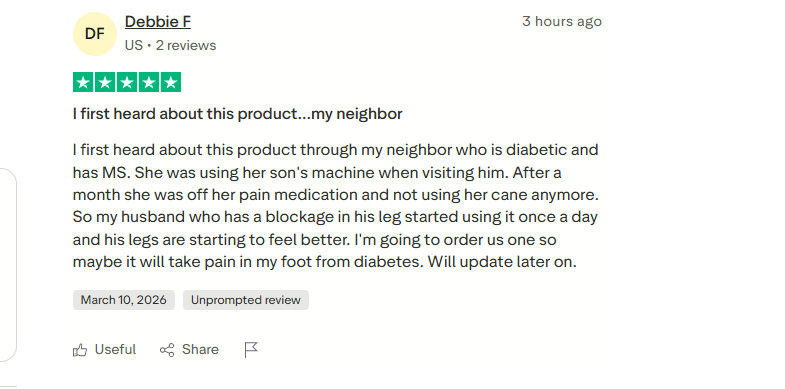
Task: Click the March 10, 2026 date tag
Action: tap(124, 300)
